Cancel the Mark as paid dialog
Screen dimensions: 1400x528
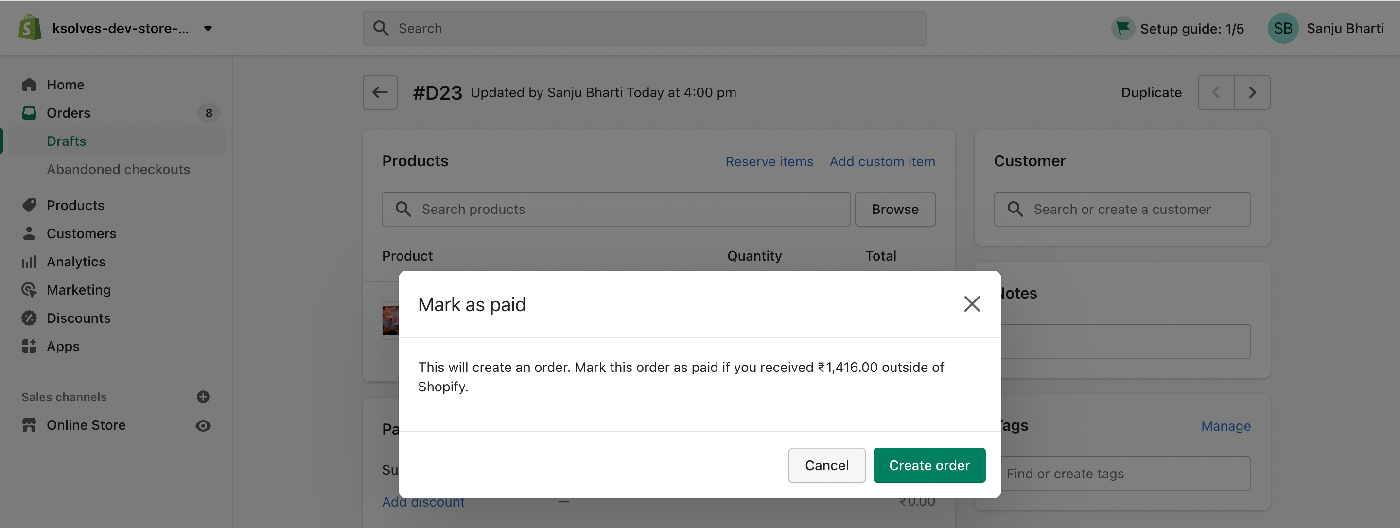pos(827,465)
